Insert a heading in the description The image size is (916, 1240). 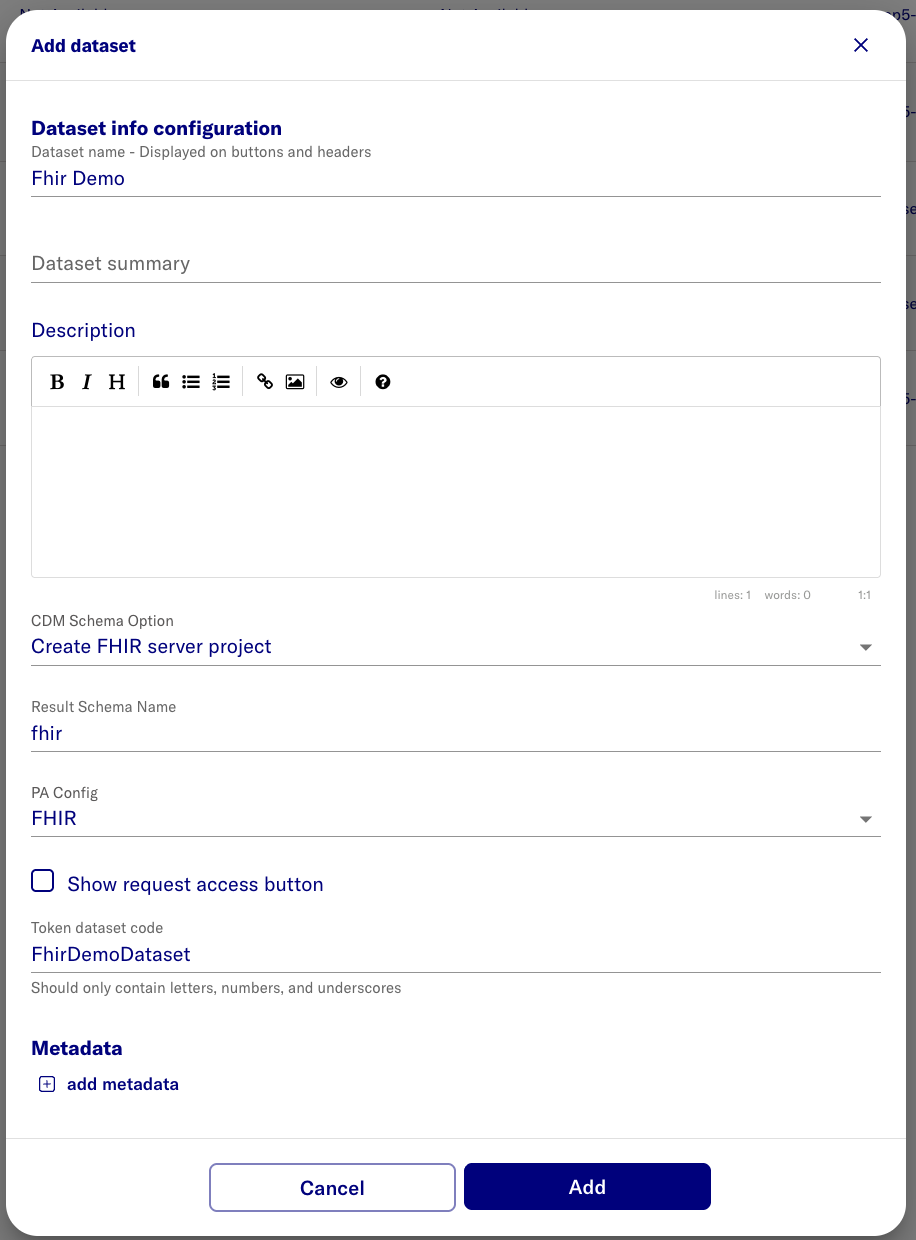pos(116,381)
